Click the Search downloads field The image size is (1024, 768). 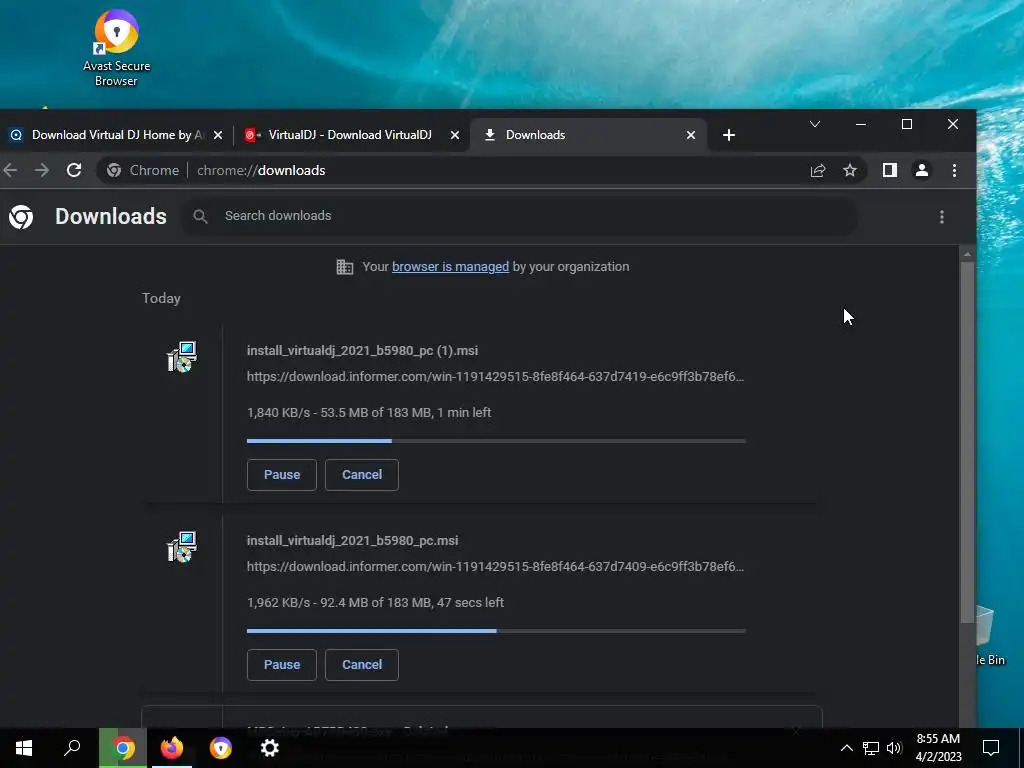point(520,216)
